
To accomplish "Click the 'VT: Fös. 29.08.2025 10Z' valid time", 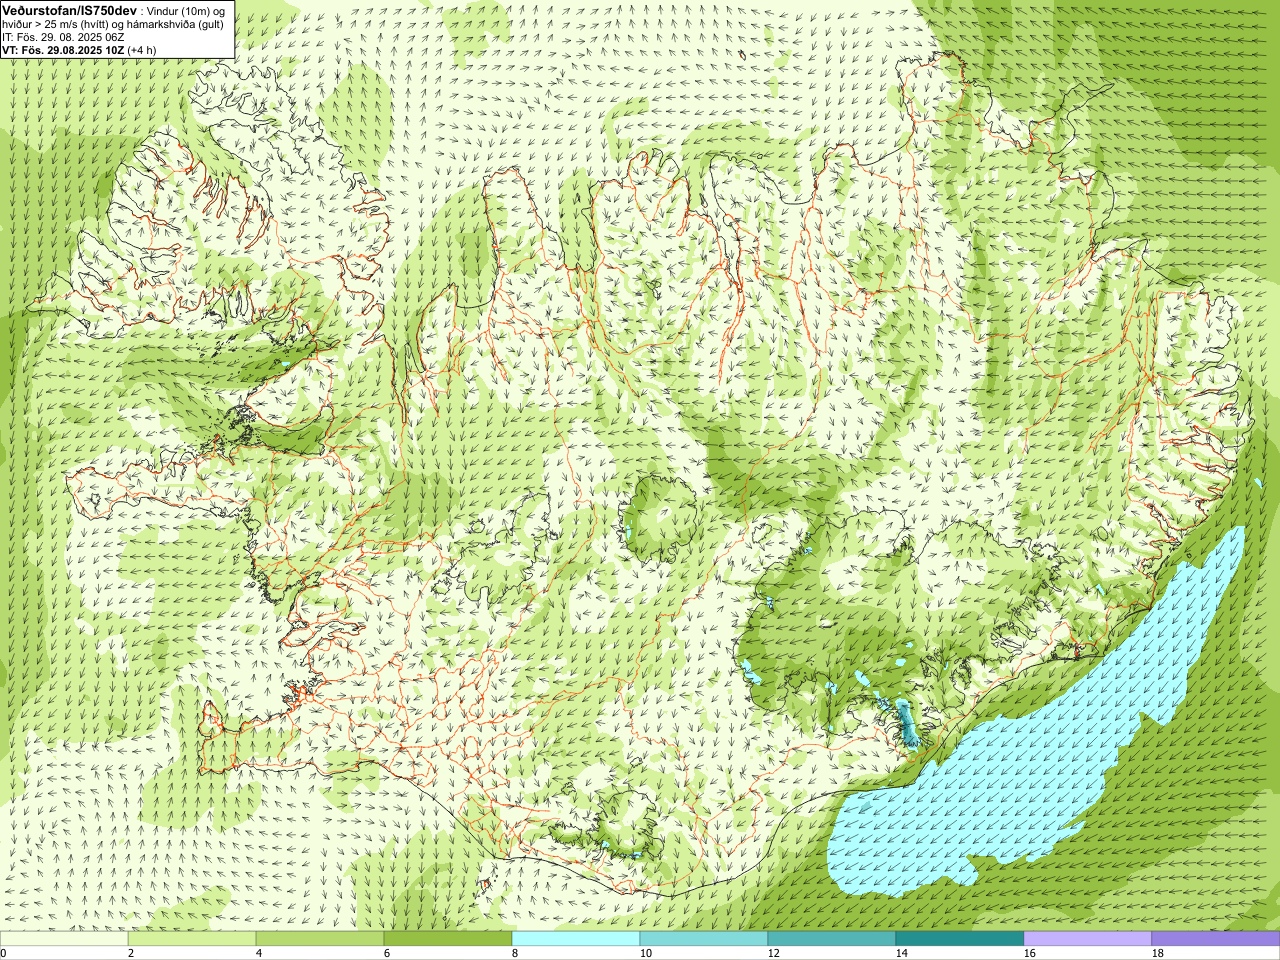I will point(63,49).
